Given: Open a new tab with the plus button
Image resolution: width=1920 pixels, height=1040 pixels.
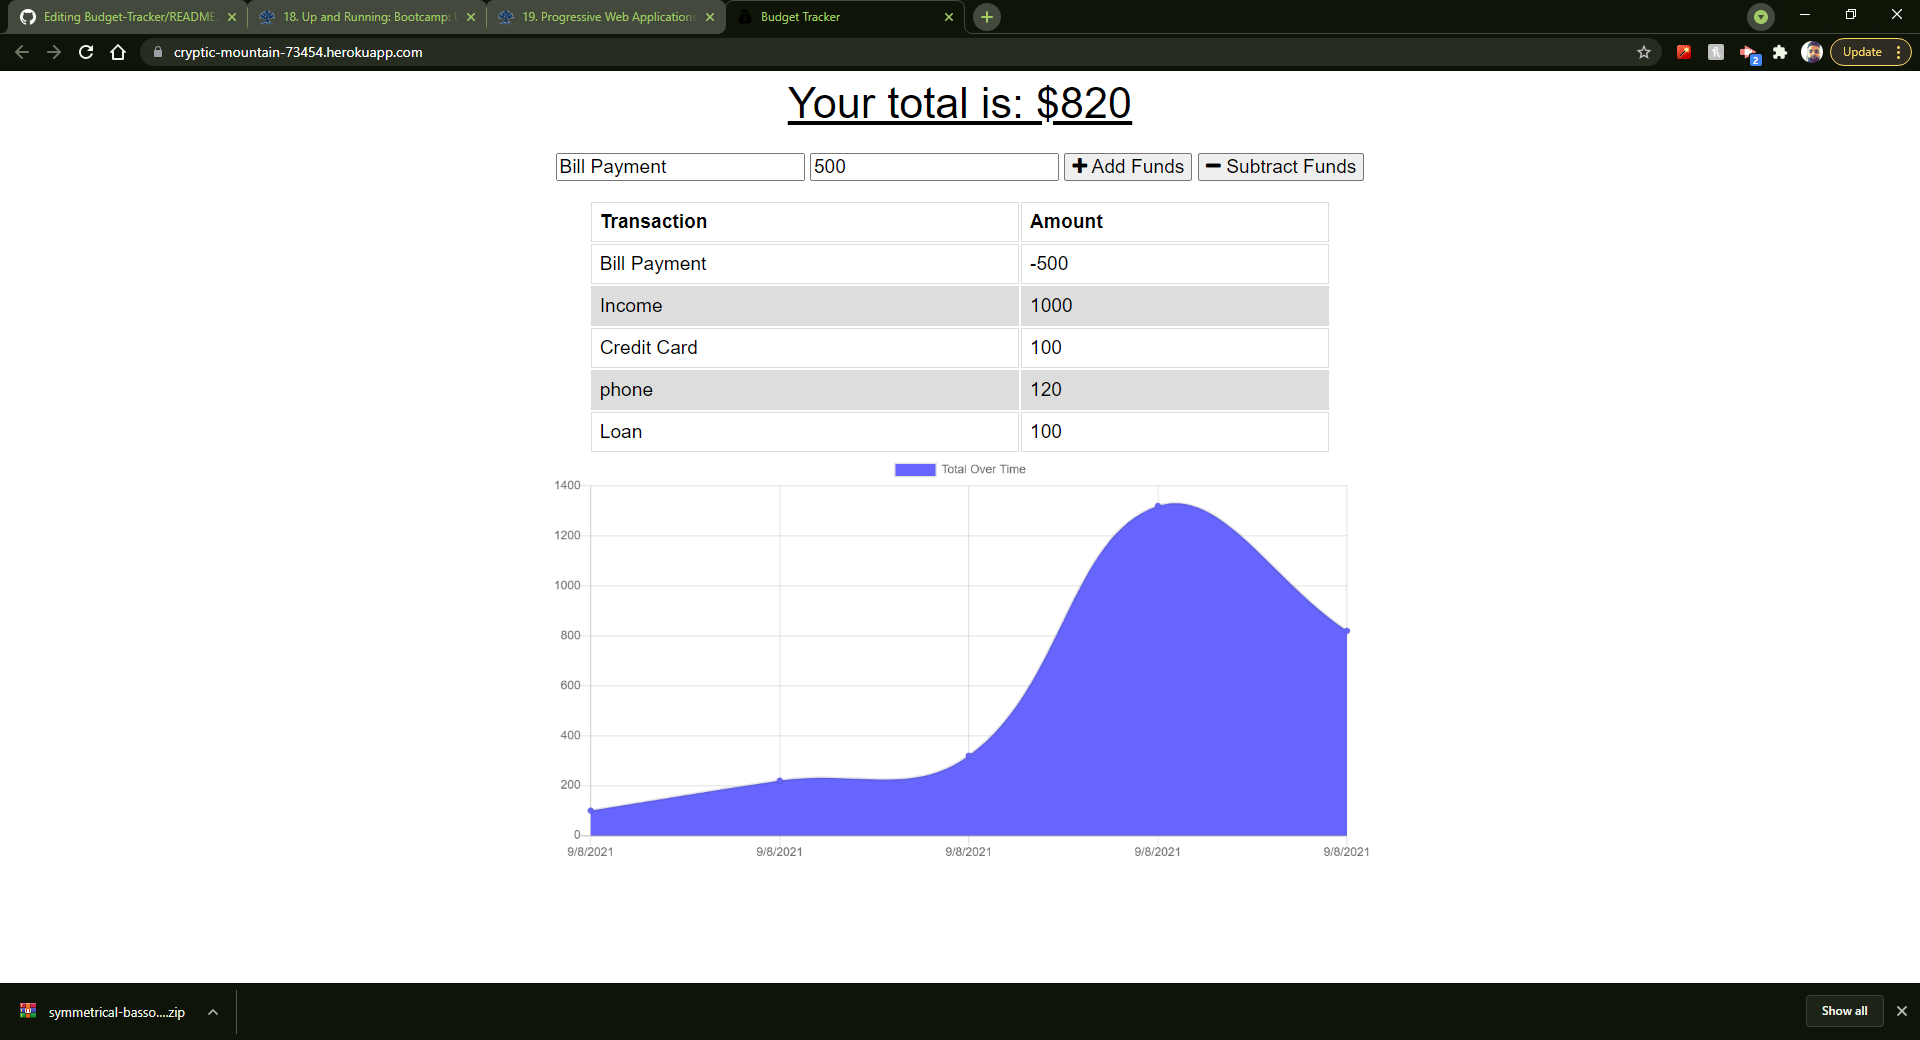Looking at the screenshot, I should coord(986,16).
